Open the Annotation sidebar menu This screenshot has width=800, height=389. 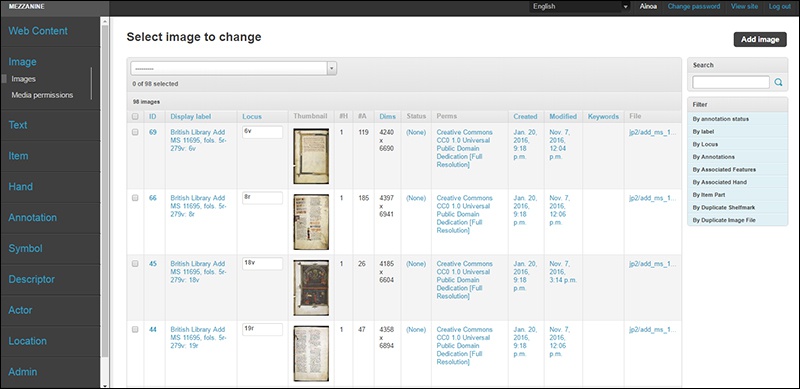33,217
